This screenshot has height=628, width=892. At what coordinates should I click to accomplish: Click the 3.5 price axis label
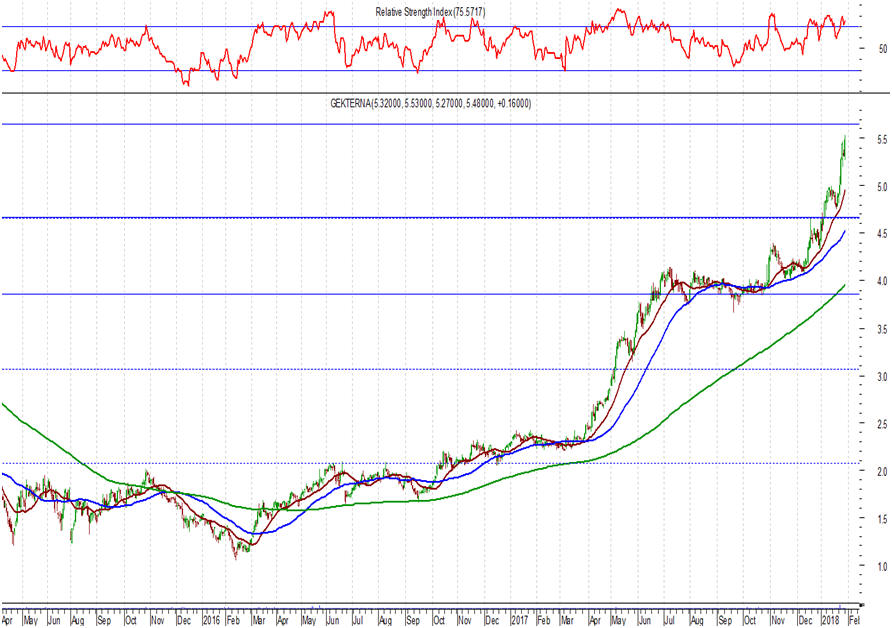tap(882, 329)
